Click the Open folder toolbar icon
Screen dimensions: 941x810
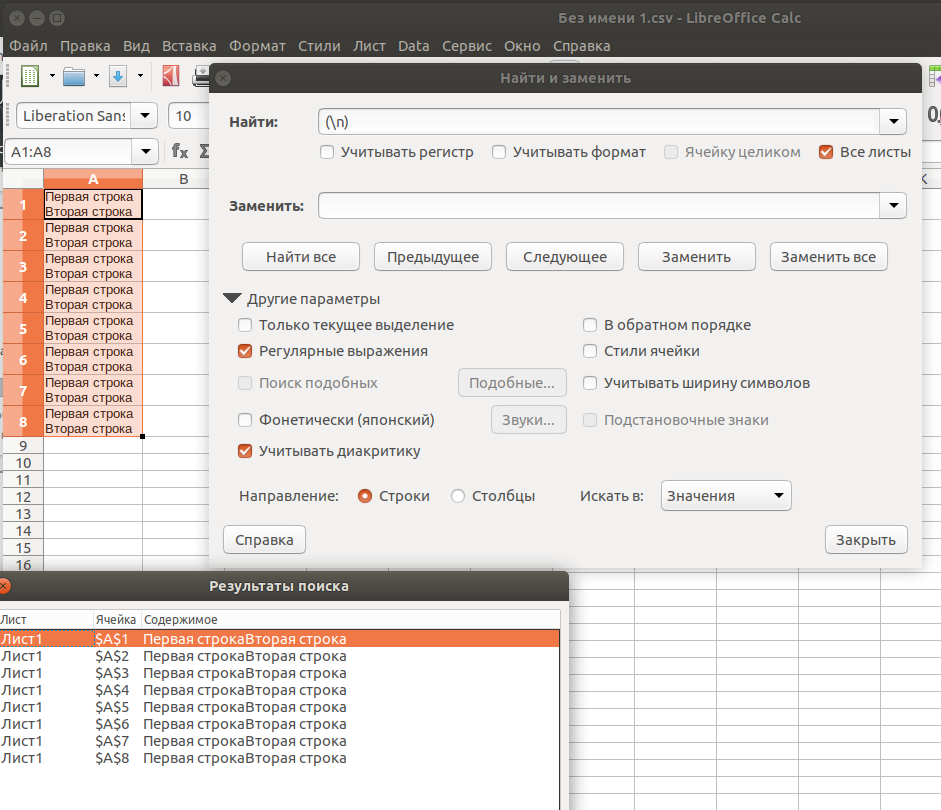pos(74,76)
